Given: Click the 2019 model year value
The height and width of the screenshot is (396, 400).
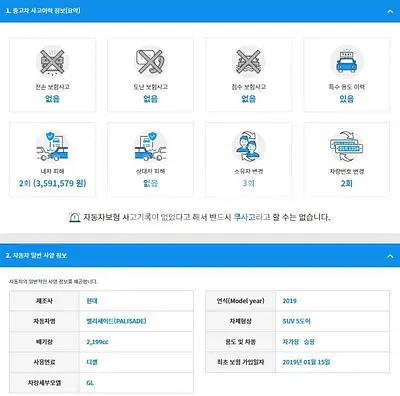Looking at the screenshot, I should (x=289, y=301).
